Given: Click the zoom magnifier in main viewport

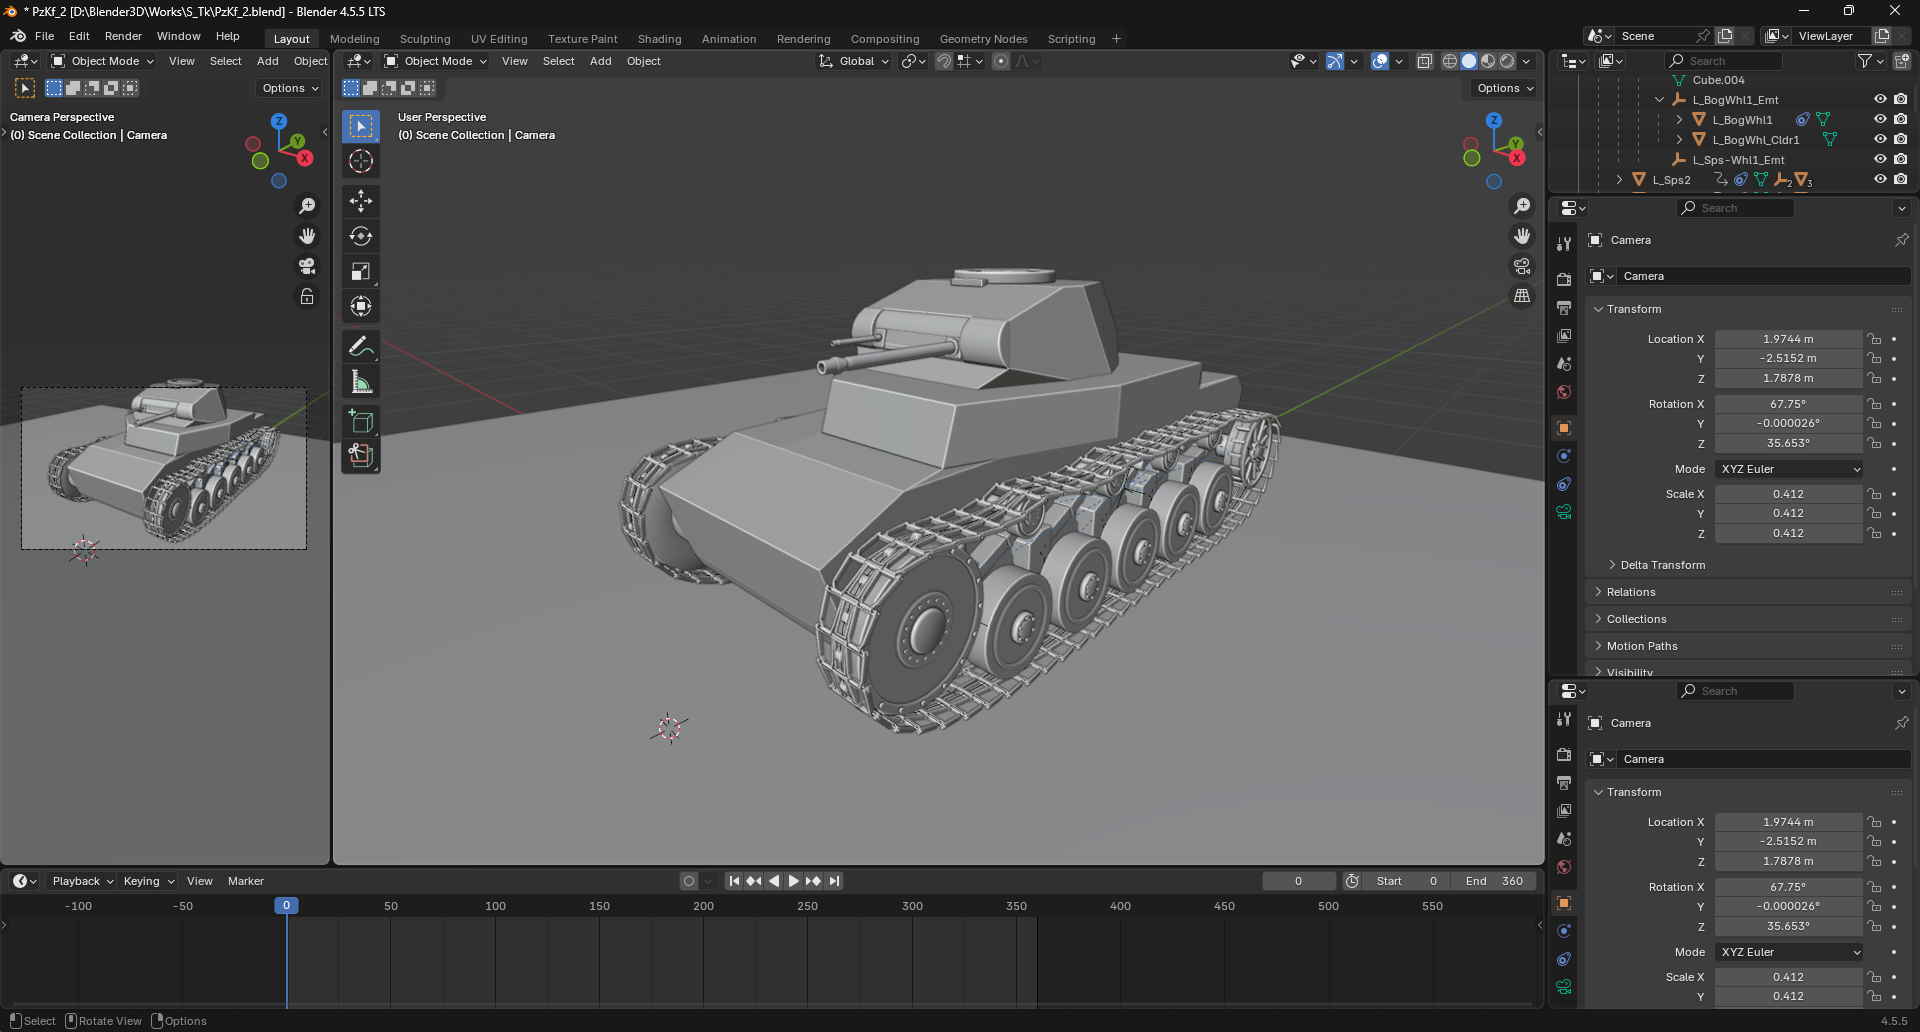Looking at the screenshot, I should pos(1522,206).
